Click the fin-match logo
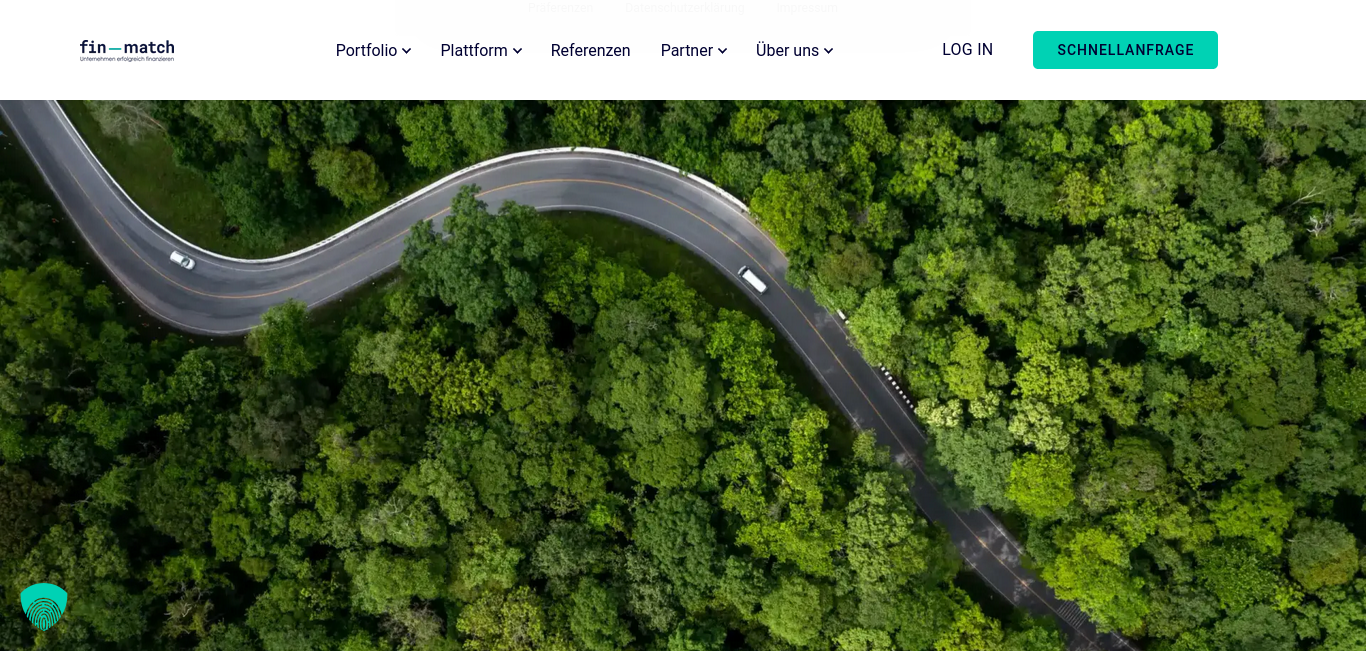This screenshot has height=651, width=1366. (x=127, y=50)
